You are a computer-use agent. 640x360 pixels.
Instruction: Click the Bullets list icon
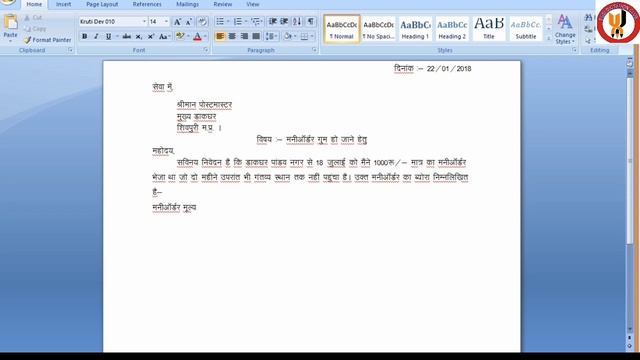pyautogui.click(x=220, y=22)
